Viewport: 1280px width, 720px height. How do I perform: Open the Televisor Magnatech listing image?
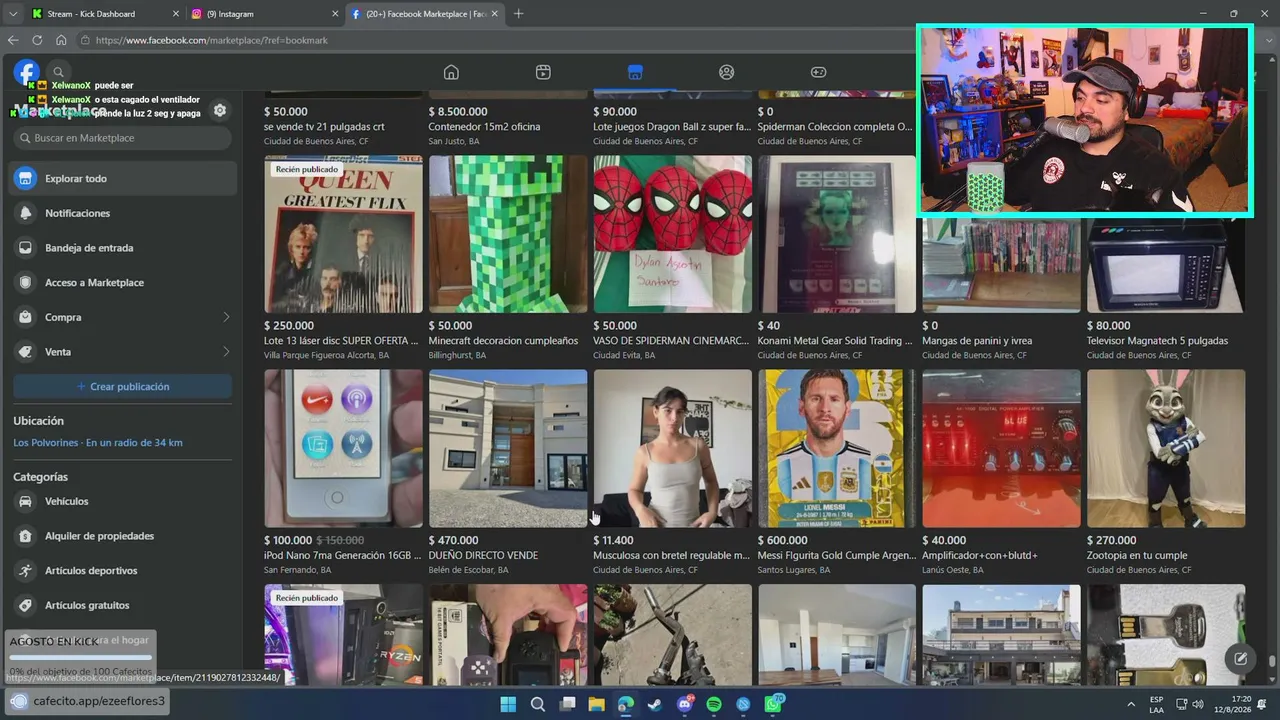coord(1166,265)
